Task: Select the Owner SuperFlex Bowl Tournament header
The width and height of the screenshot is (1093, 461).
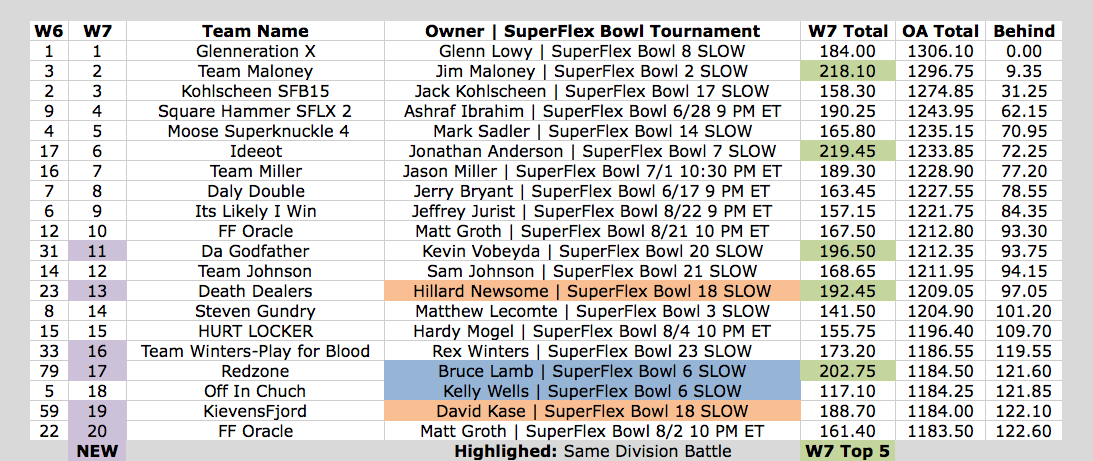Action: pyautogui.click(x=593, y=31)
